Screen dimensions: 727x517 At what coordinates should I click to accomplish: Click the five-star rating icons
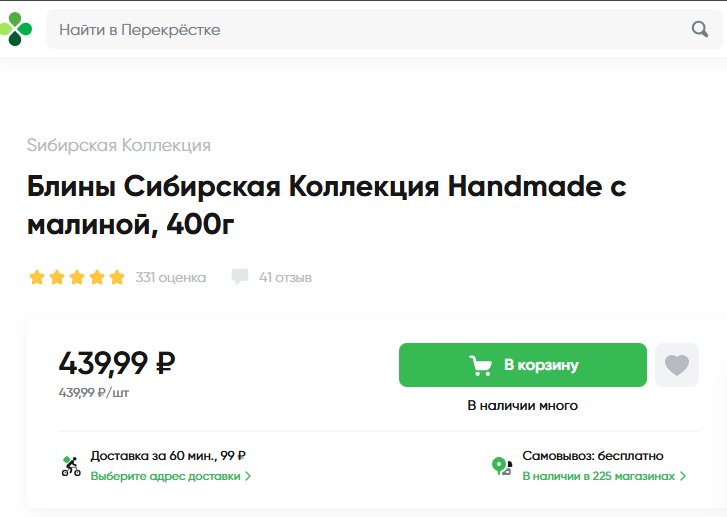click(x=77, y=277)
